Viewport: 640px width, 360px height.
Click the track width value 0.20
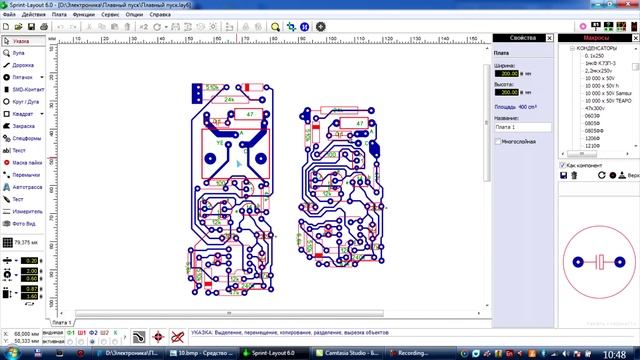tap(29, 260)
